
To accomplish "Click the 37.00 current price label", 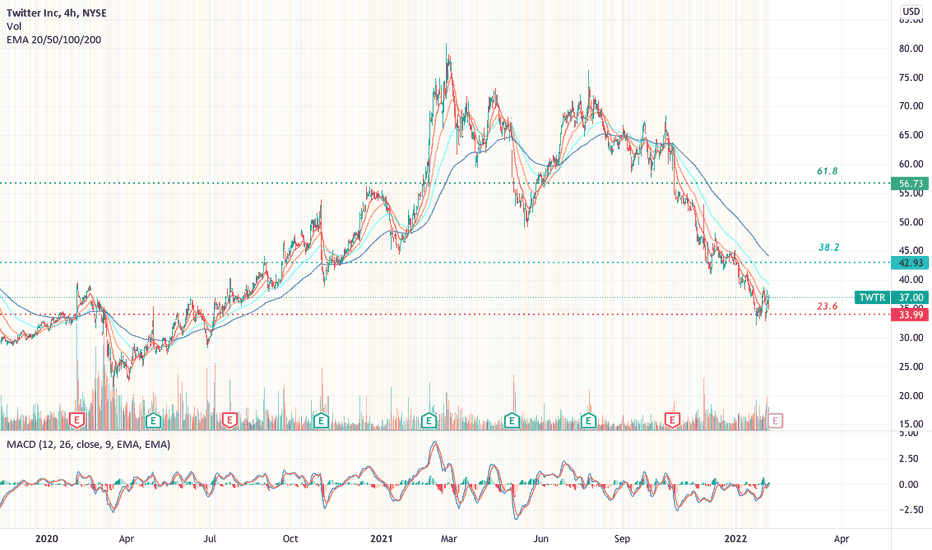I will click(911, 297).
